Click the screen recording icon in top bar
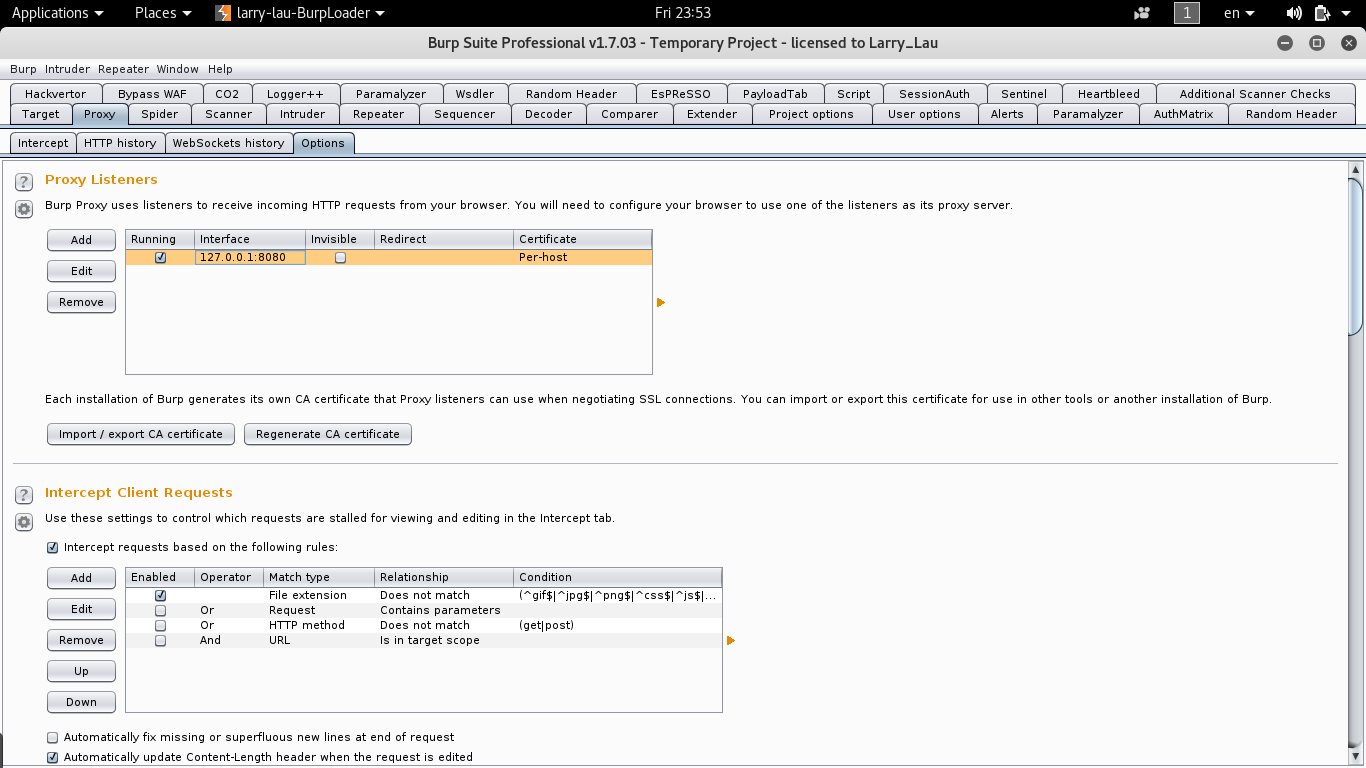Screen dimensions: 1366x768 (1142, 13)
